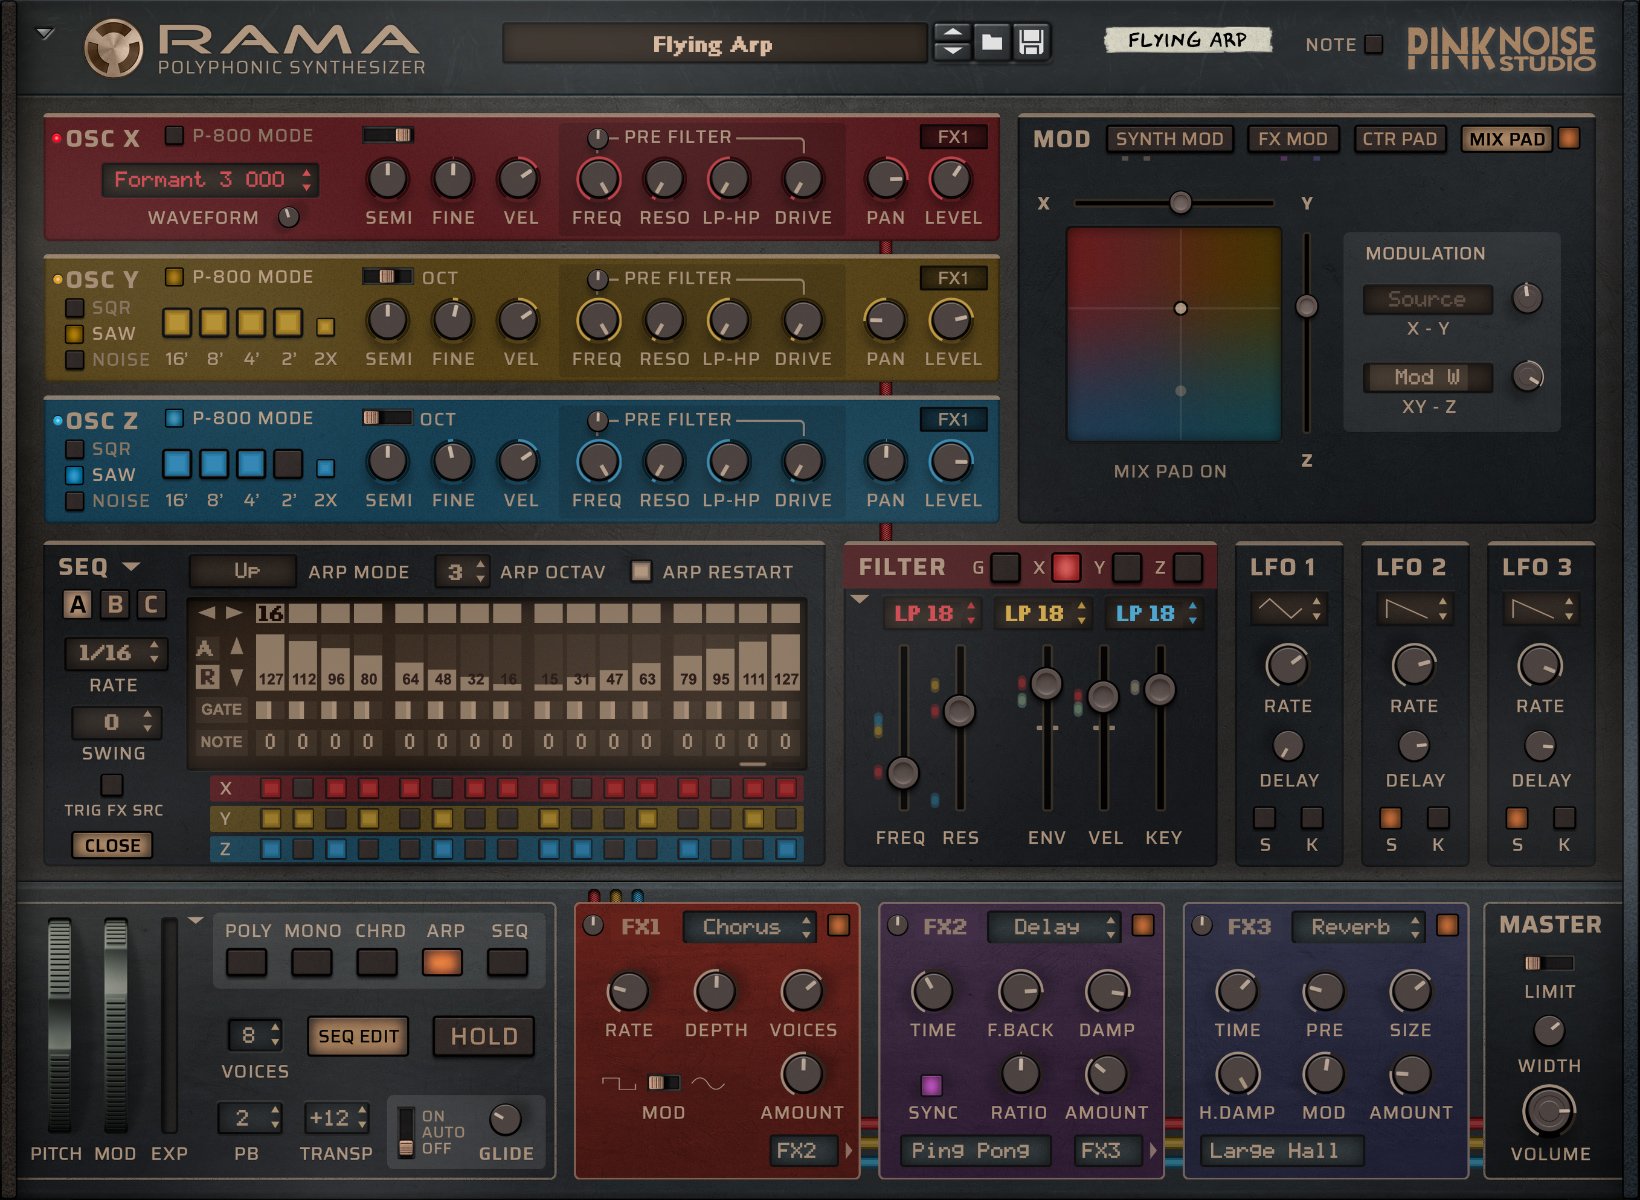Switch to the CTR PAD tab

[1399, 139]
